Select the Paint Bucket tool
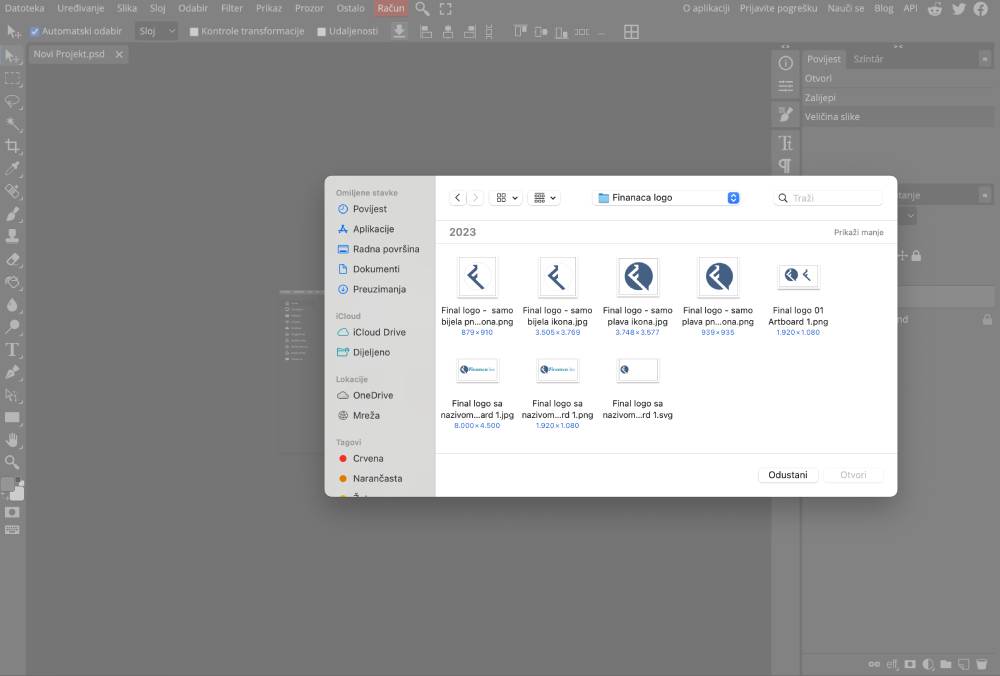Screen dimensions: 1000x676 pyautogui.click(x=12, y=281)
